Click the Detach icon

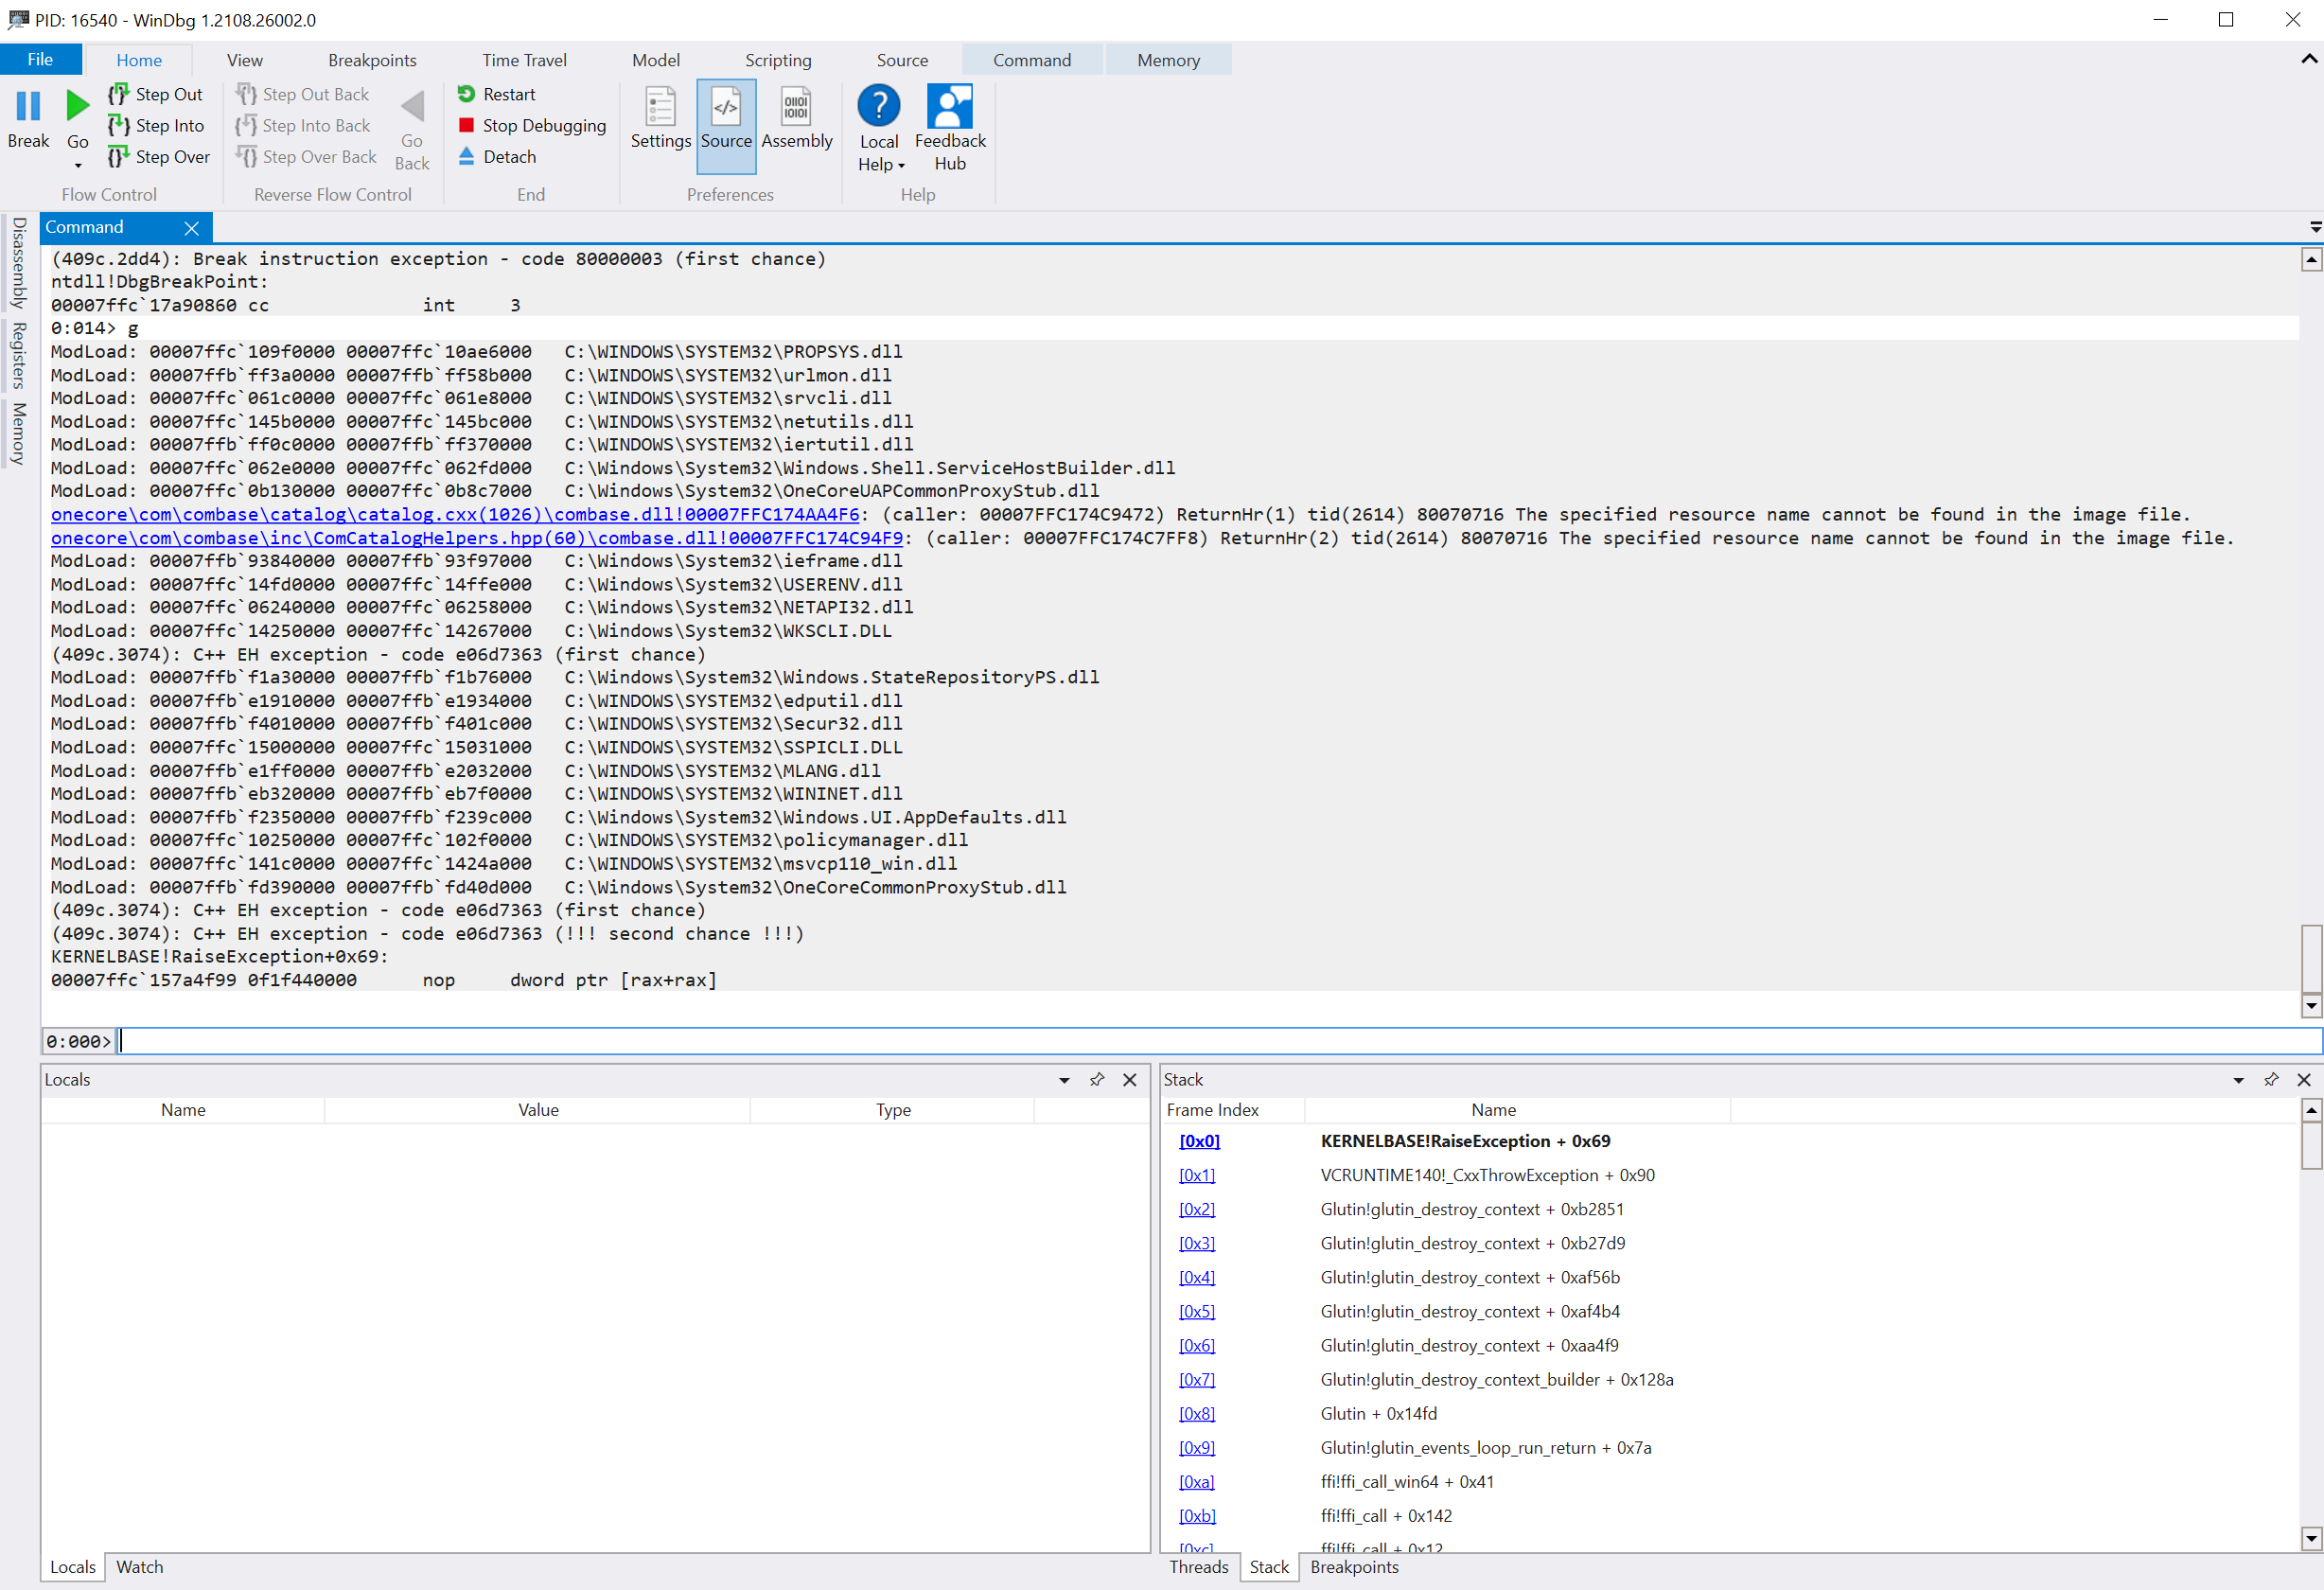pos(467,156)
